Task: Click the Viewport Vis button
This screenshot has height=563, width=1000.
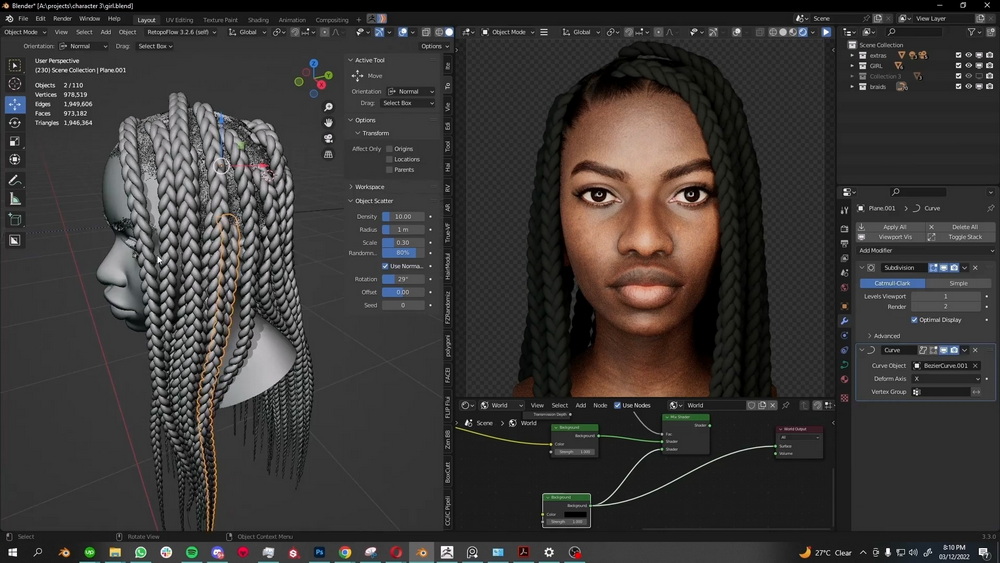Action: [890, 237]
